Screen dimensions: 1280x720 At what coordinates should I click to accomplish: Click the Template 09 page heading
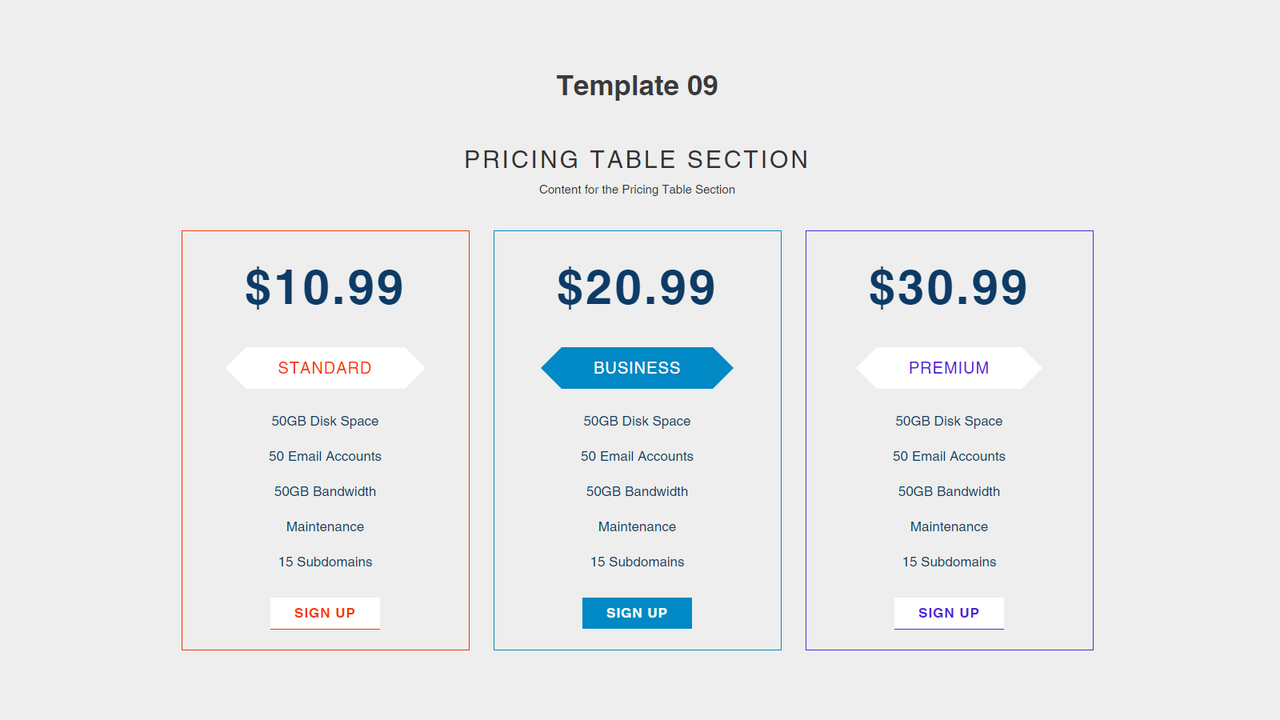click(637, 86)
